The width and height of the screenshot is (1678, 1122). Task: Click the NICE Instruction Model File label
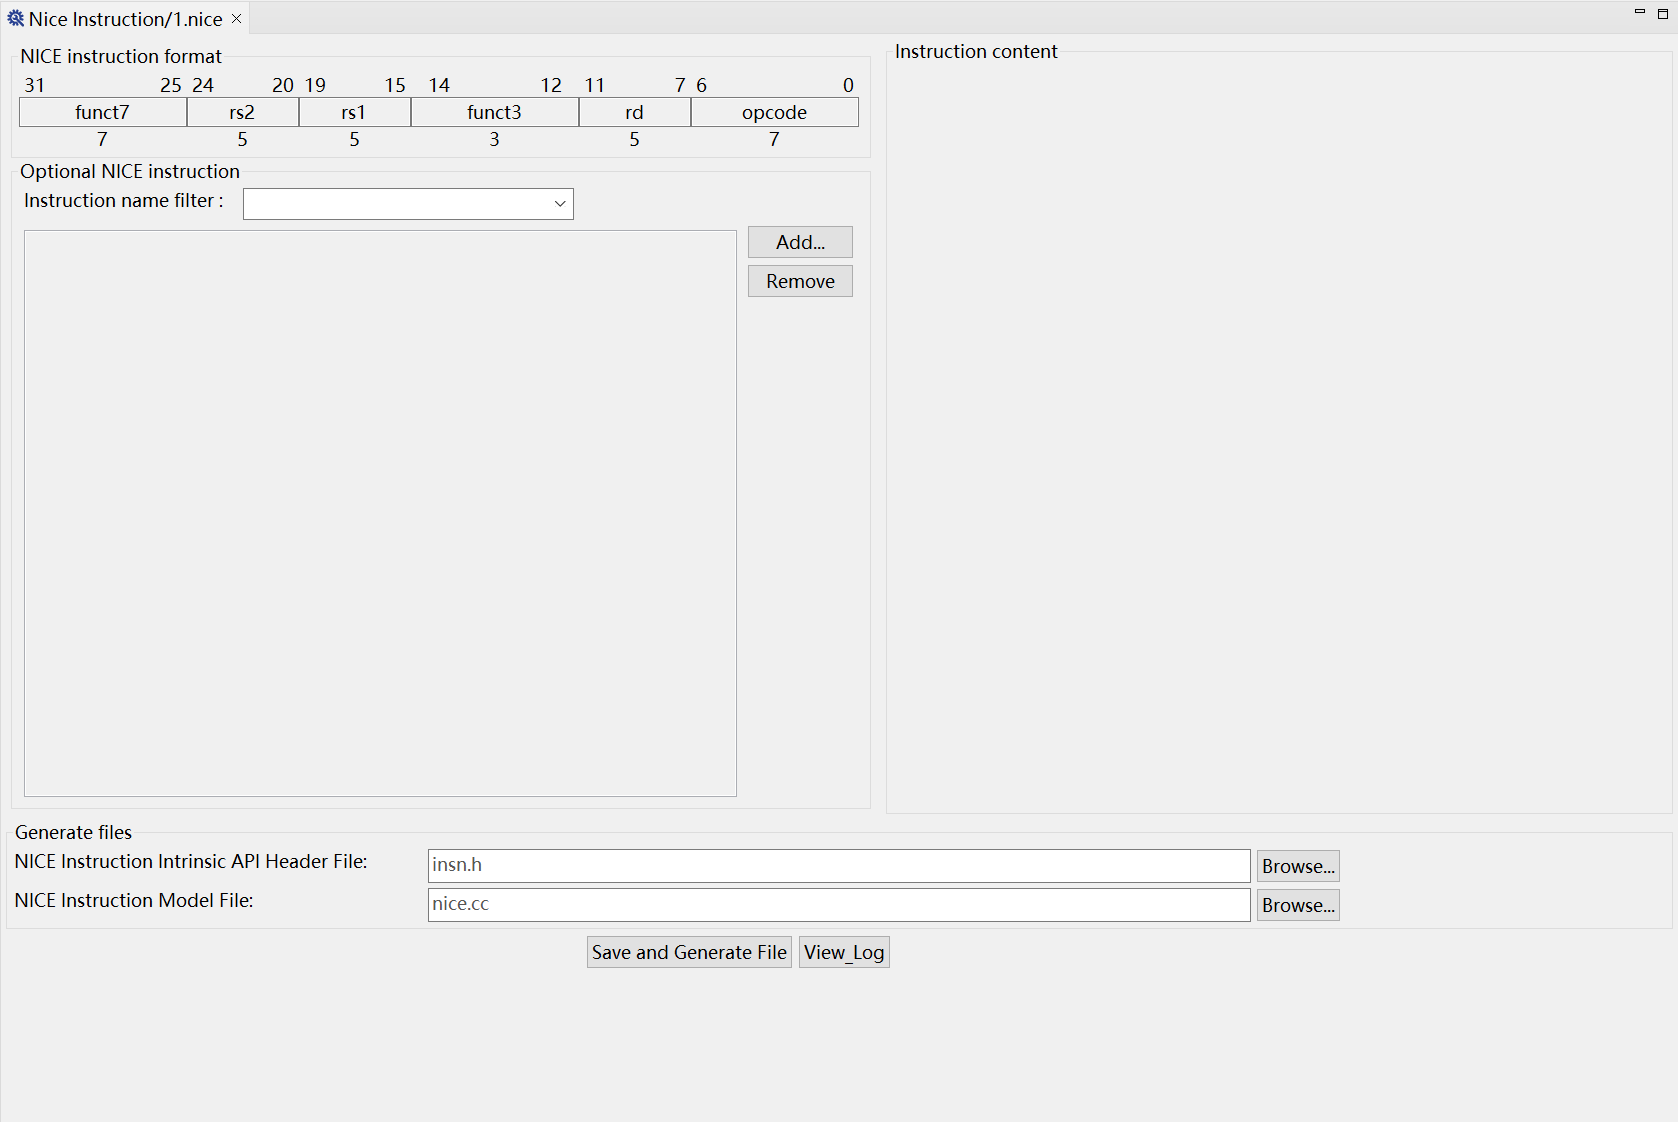(x=134, y=900)
